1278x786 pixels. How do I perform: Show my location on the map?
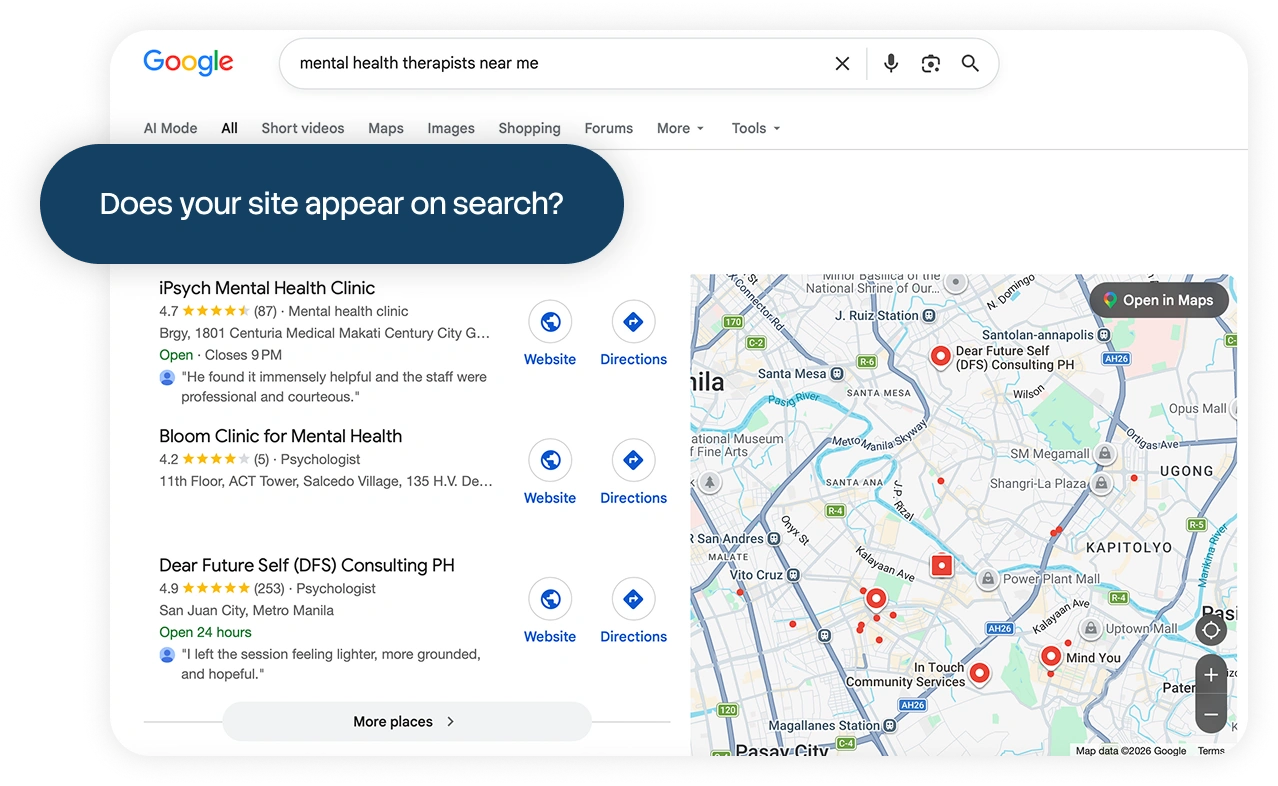1211,630
